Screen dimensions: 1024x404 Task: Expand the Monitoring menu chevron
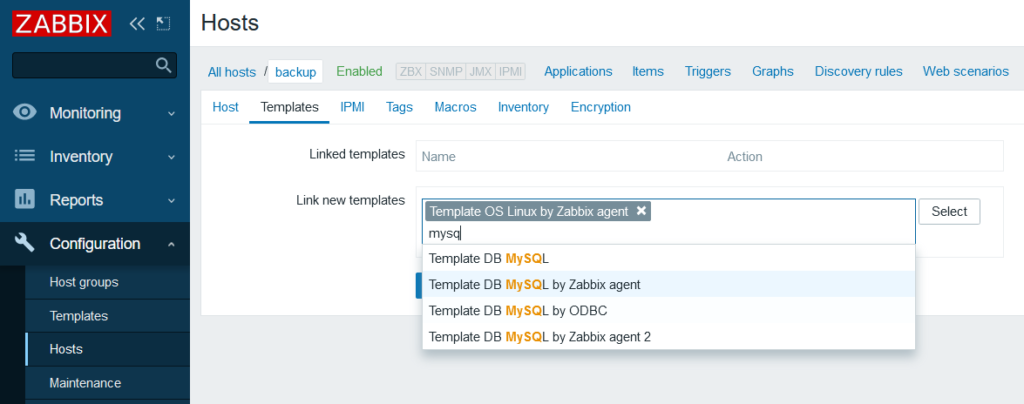click(171, 114)
